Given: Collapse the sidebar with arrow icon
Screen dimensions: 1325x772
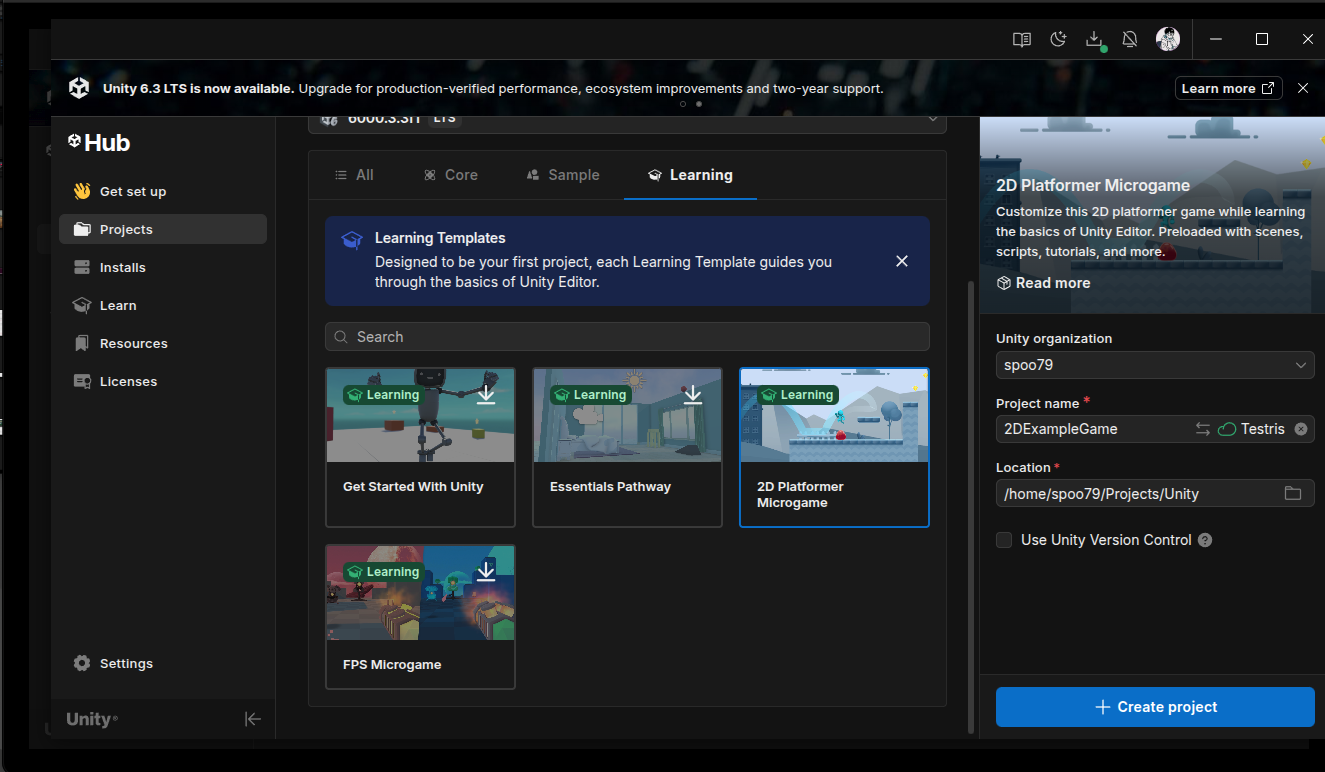Looking at the screenshot, I should [252, 719].
